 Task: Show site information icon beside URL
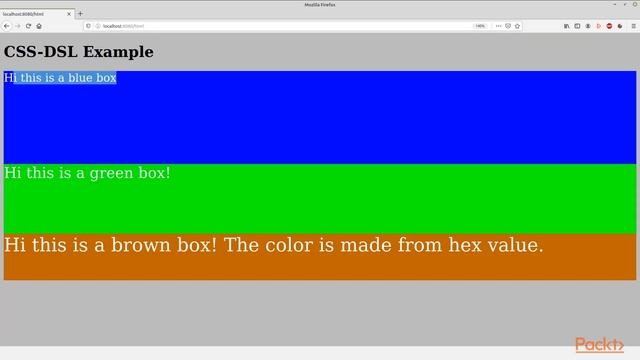point(98,26)
